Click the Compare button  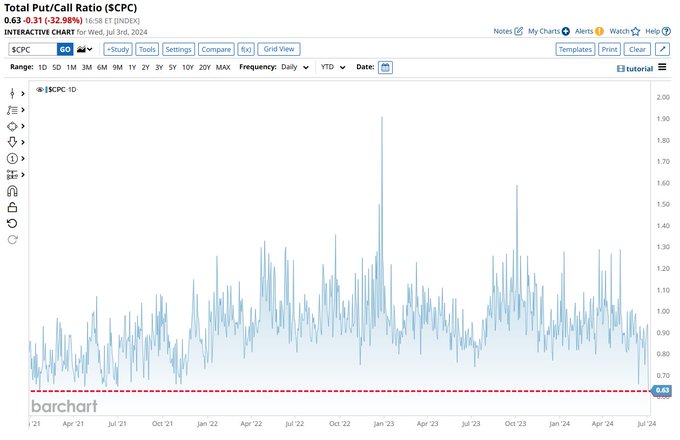(x=216, y=49)
